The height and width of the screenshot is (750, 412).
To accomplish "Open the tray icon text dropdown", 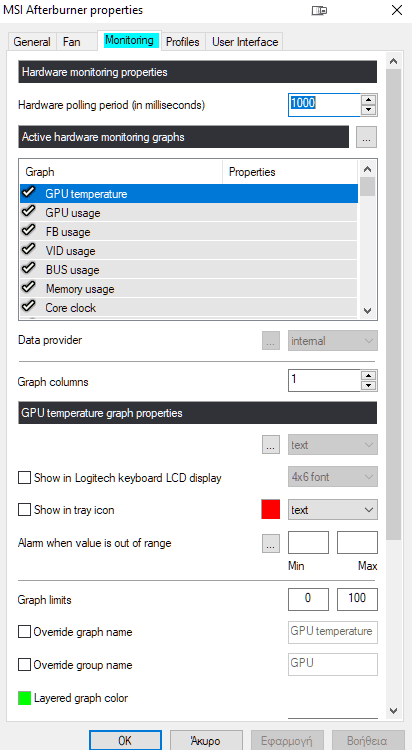I will 333,510.
